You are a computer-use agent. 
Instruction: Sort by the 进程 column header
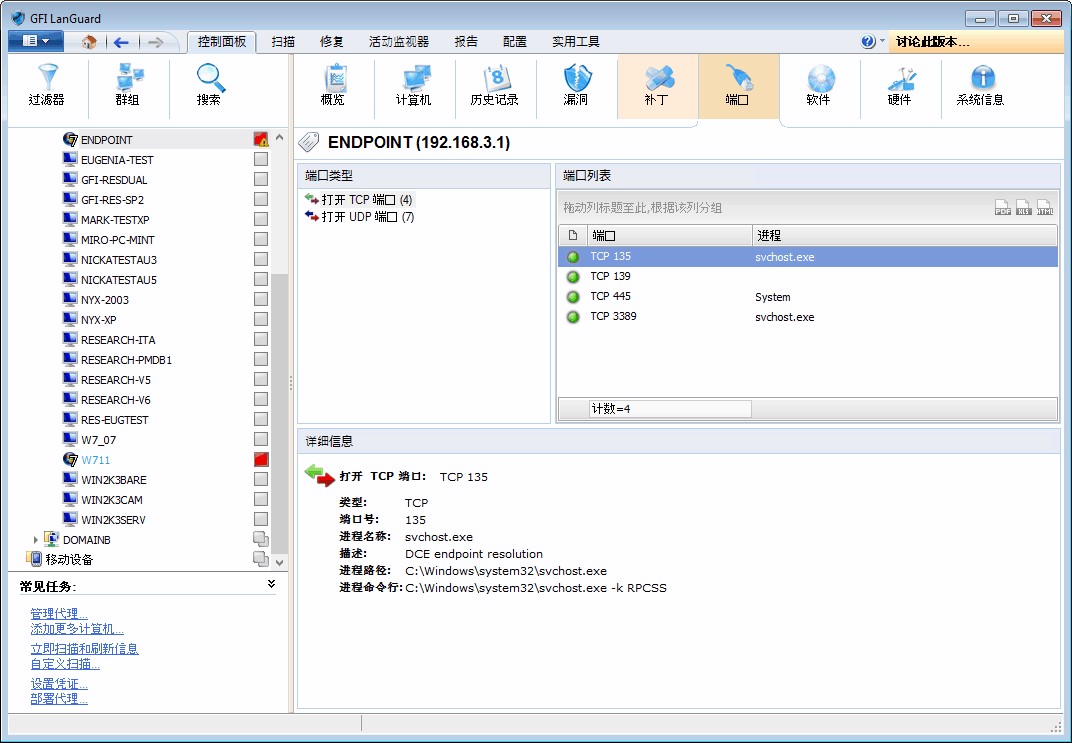(x=904, y=236)
